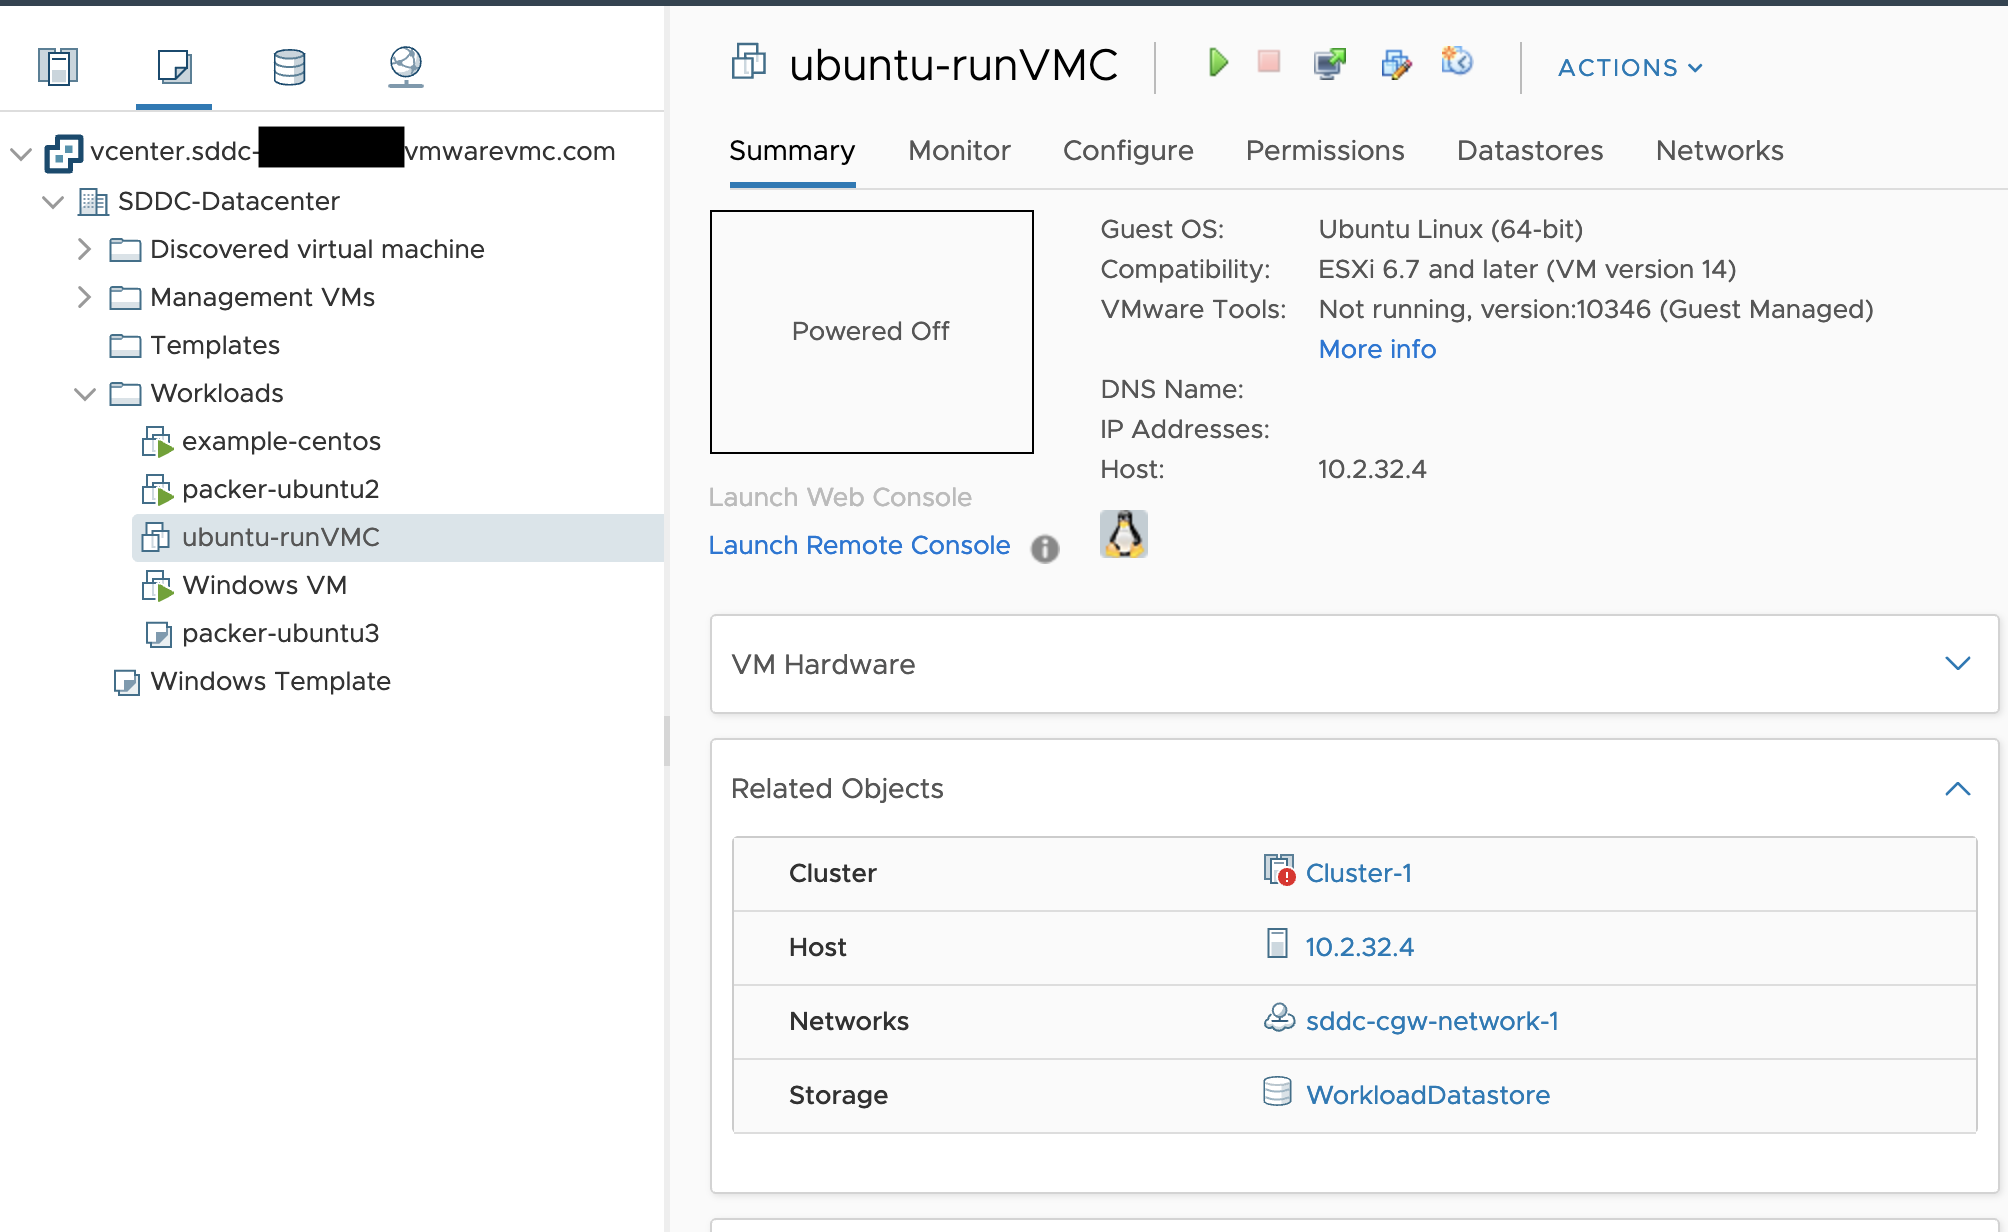The height and width of the screenshot is (1232, 2008).
Task: Open the Hosts and Clusters inventory view
Action: tap(58, 66)
